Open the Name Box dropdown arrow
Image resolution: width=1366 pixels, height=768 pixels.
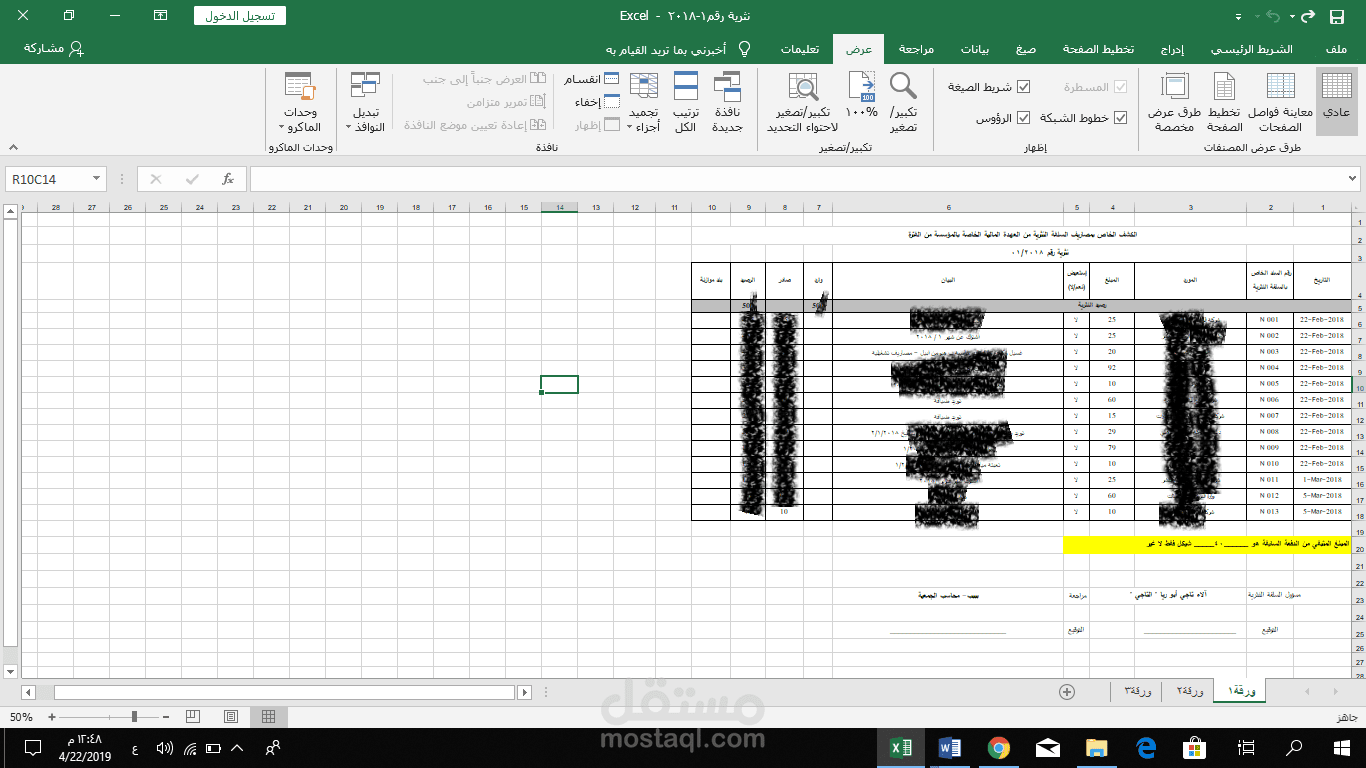point(97,179)
